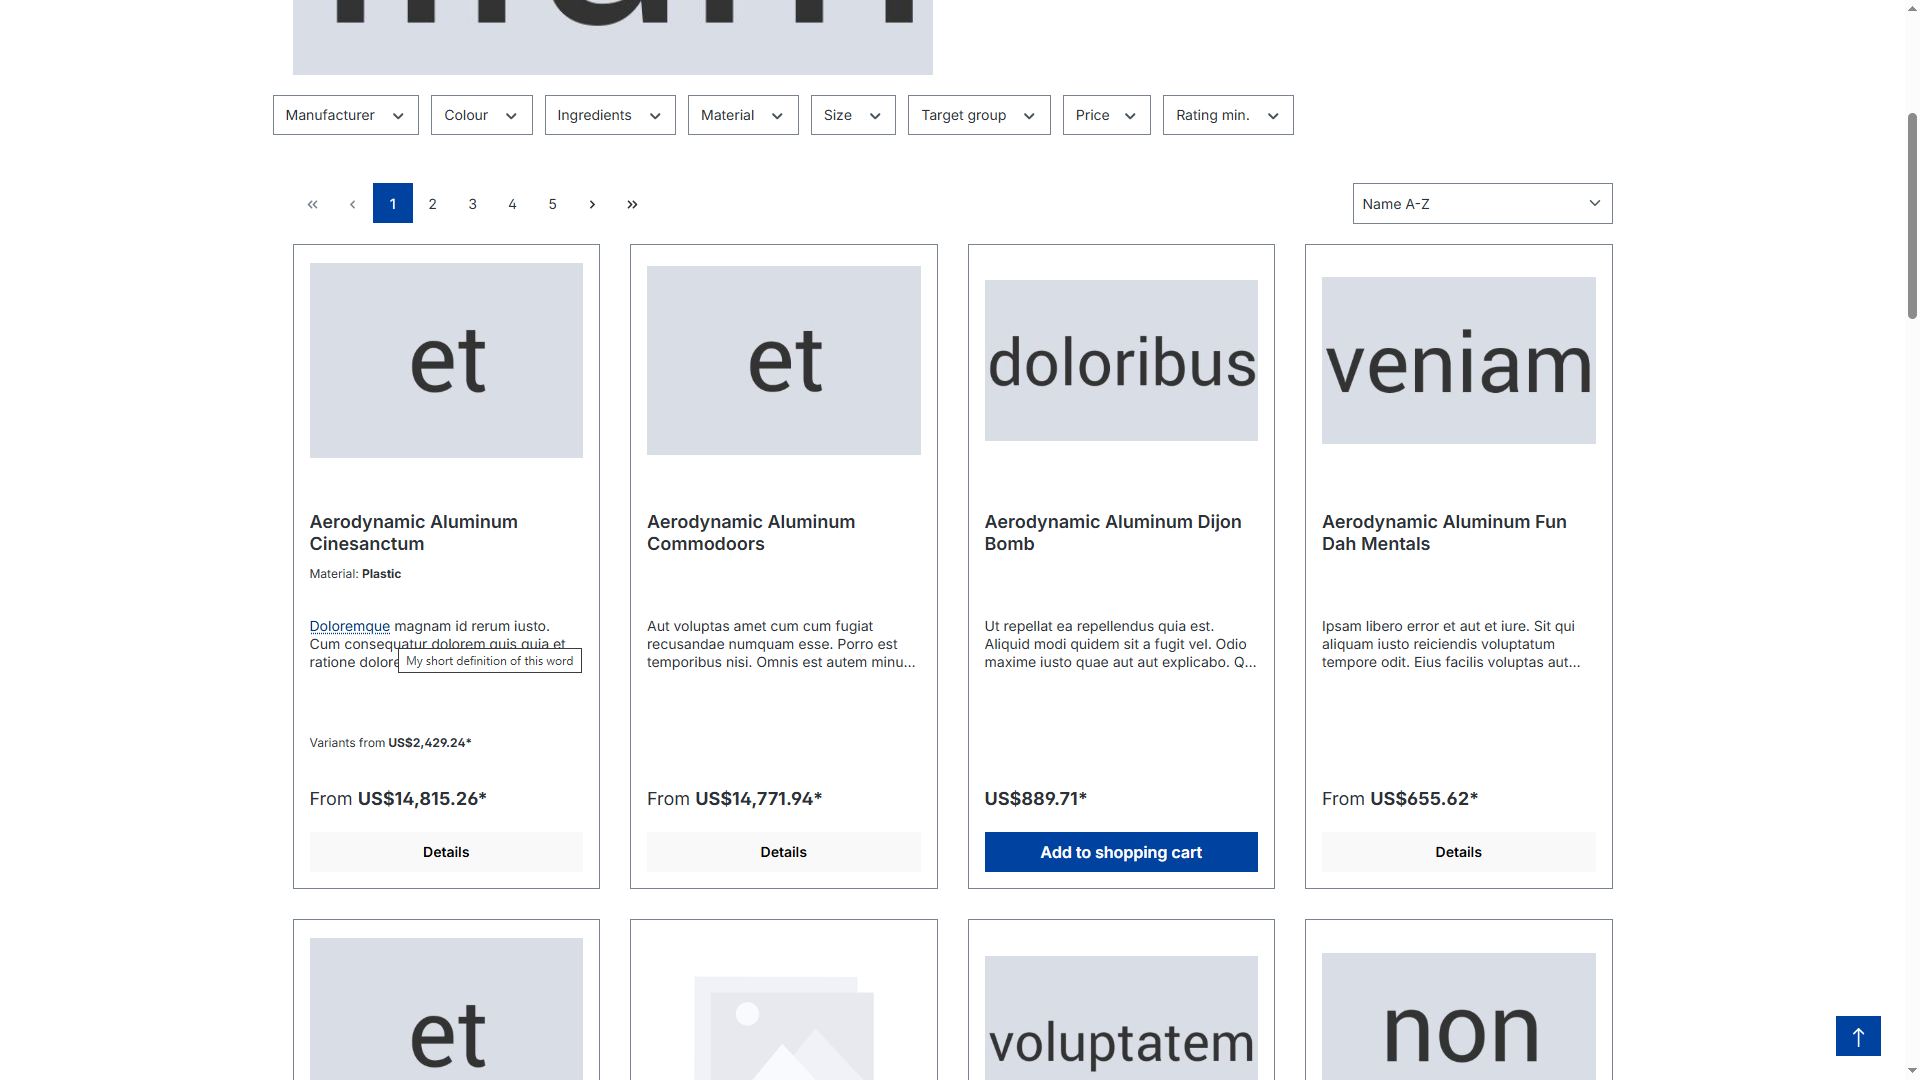Select page 5 in pagination
The width and height of the screenshot is (1920, 1080).
pos(553,204)
